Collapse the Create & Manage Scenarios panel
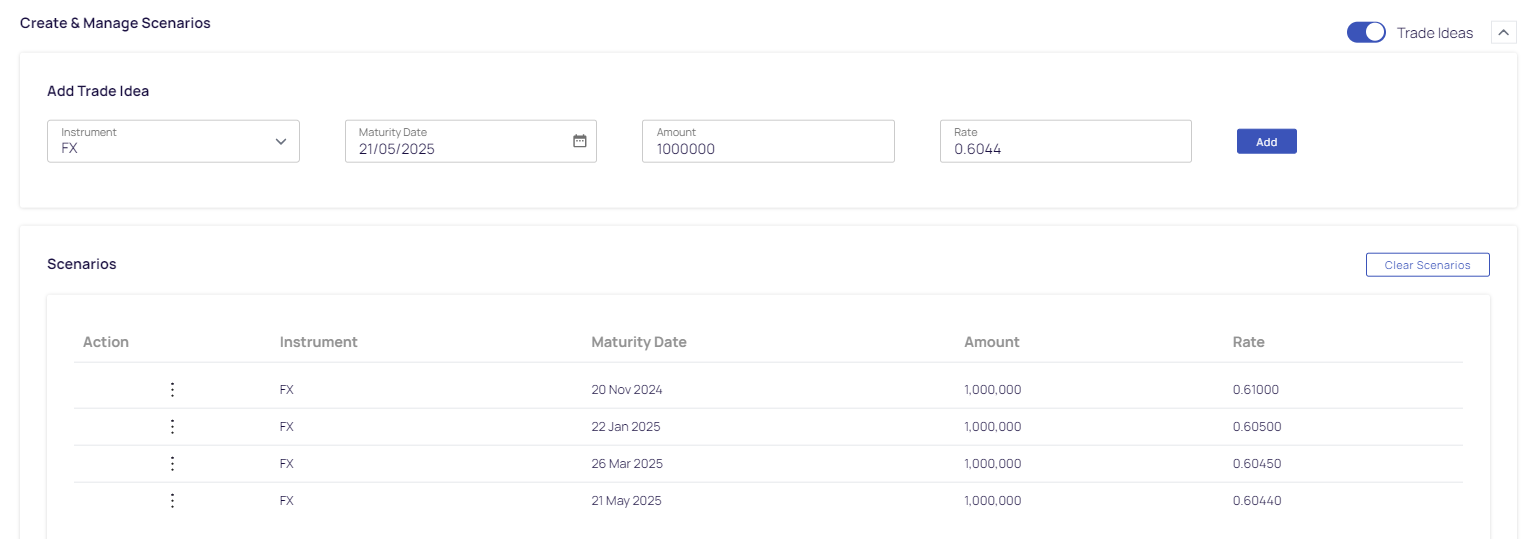Viewport: 1533px width, 539px height. pyautogui.click(x=1504, y=33)
